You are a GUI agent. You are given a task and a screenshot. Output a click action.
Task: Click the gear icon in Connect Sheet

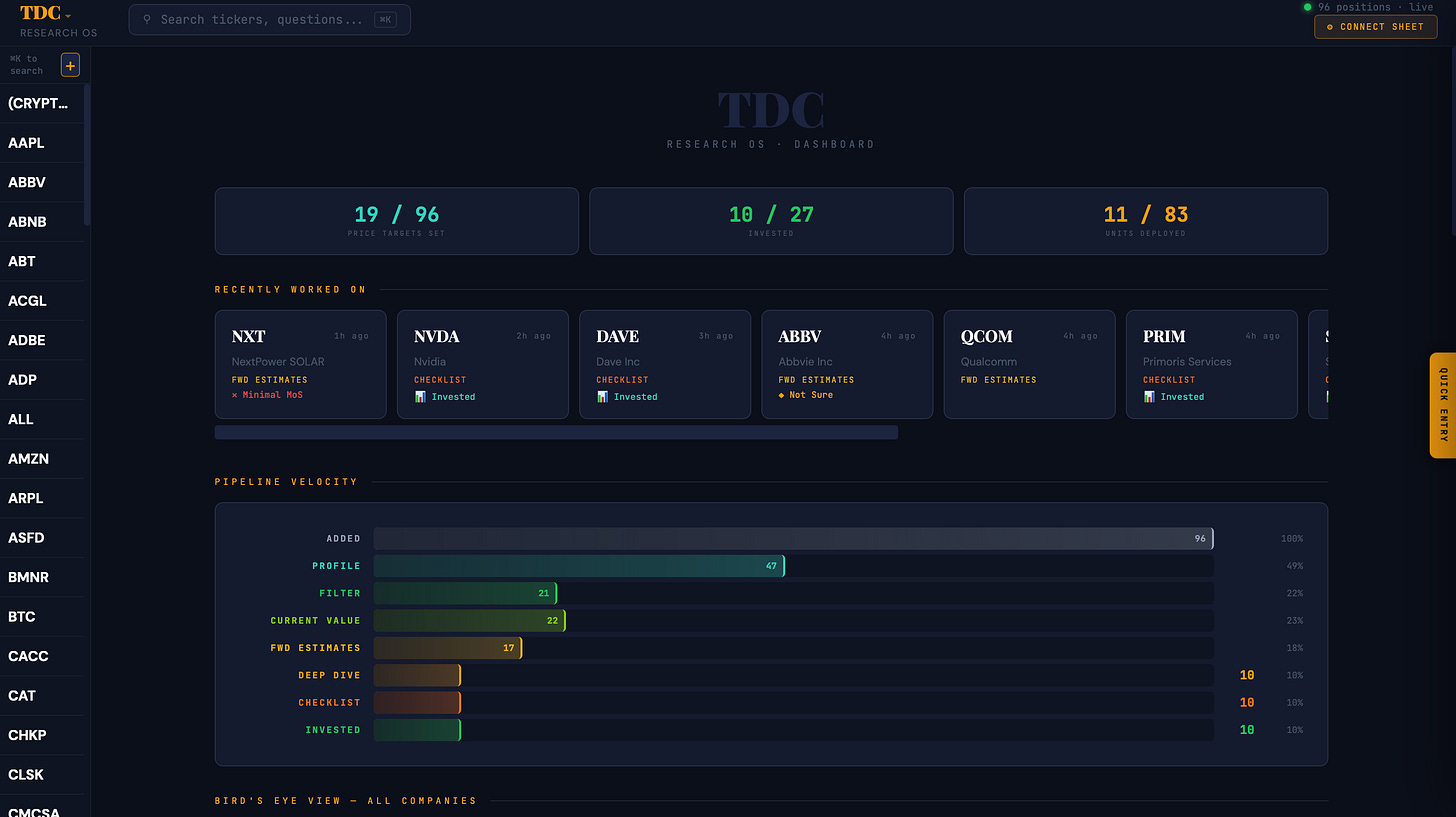[x=1329, y=27]
